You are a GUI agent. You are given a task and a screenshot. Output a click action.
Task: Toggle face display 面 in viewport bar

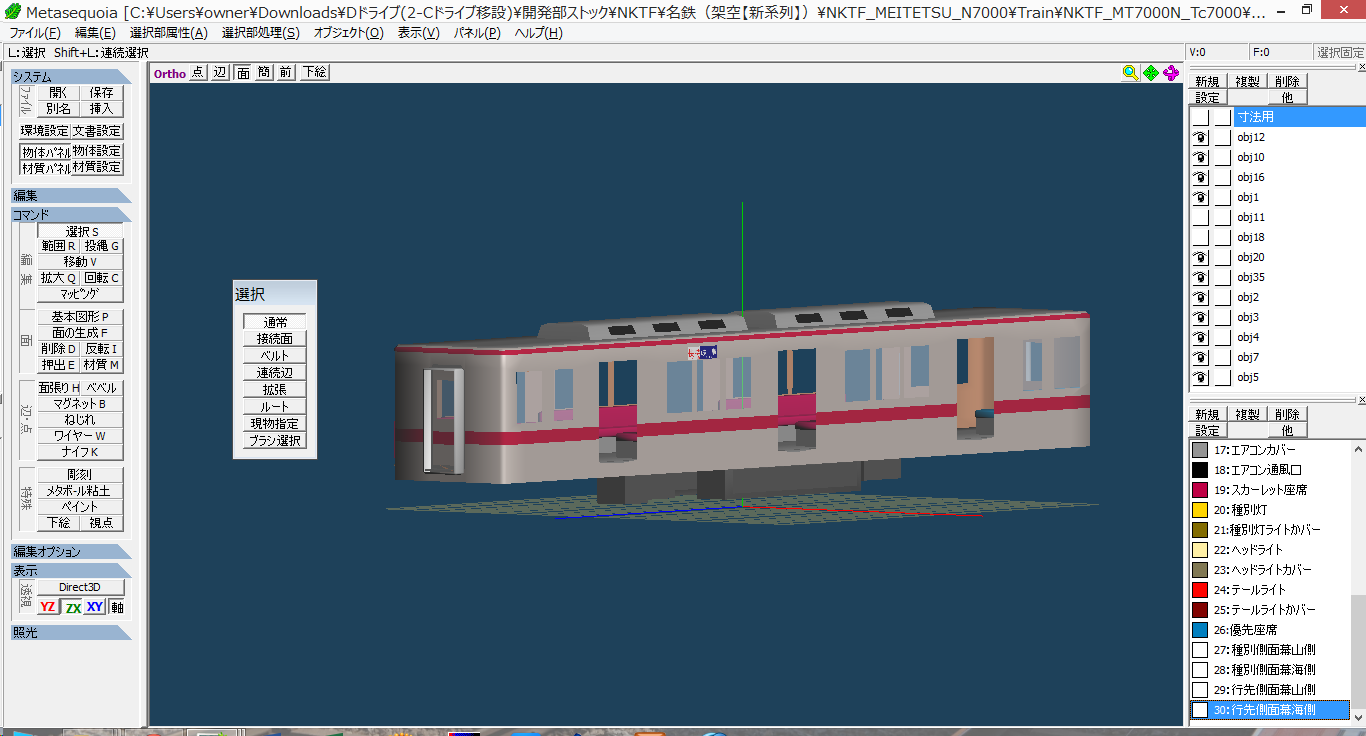point(242,72)
